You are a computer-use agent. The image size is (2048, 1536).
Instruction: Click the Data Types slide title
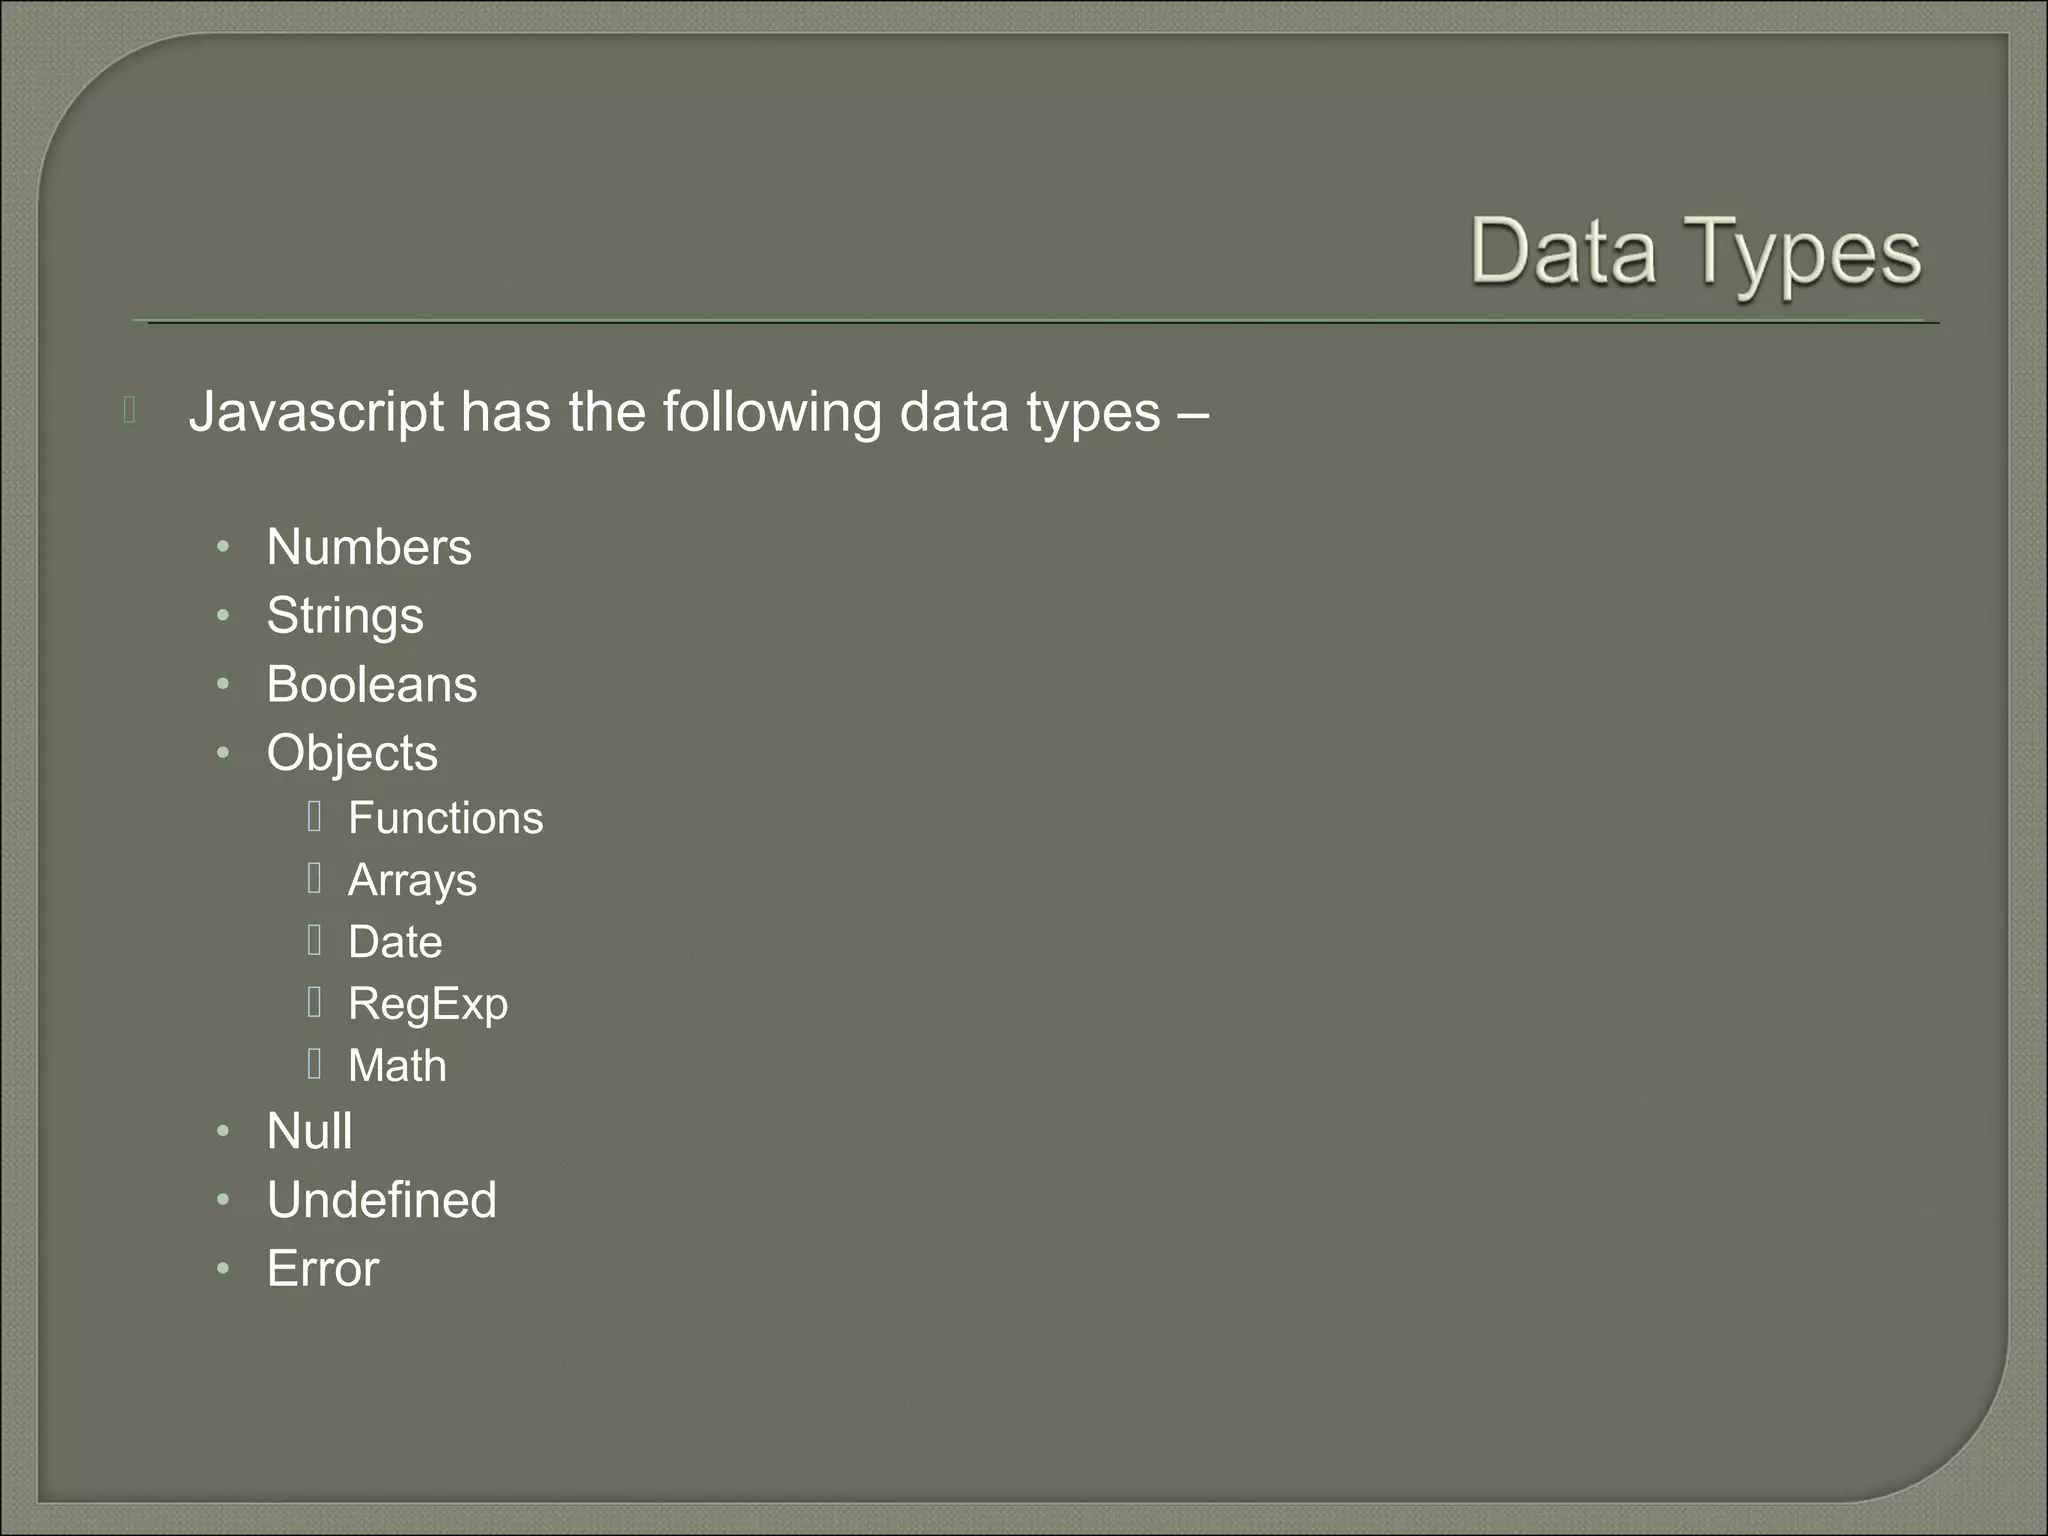pos(1696,255)
